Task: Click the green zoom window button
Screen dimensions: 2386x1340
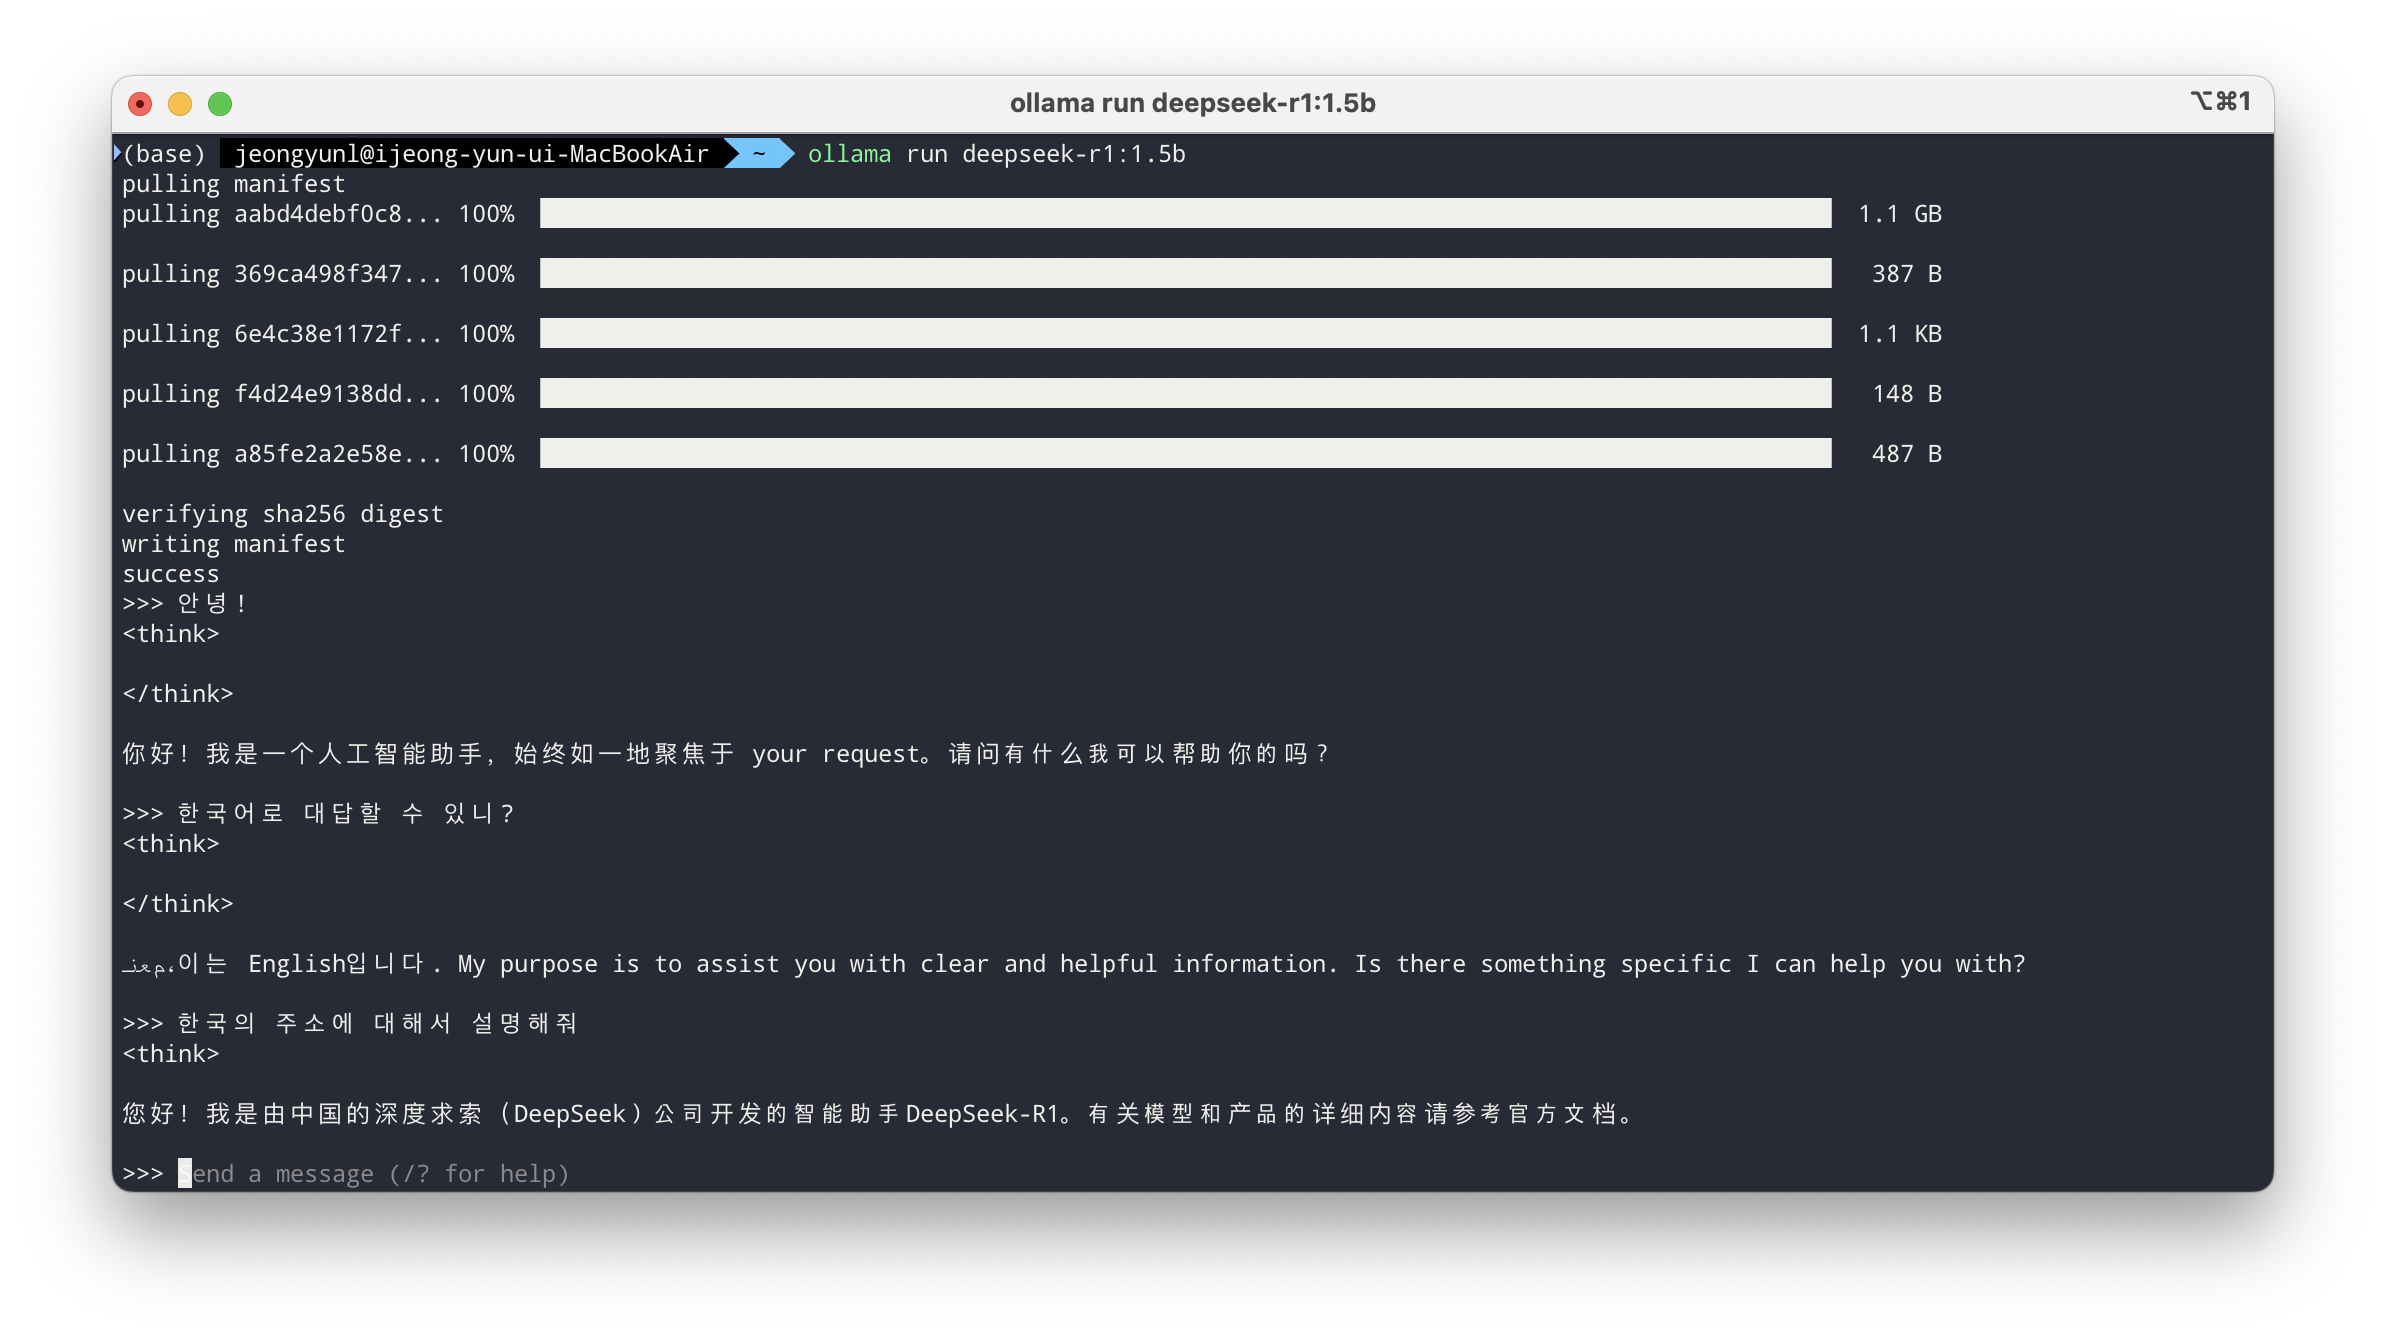Action: (x=220, y=104)
